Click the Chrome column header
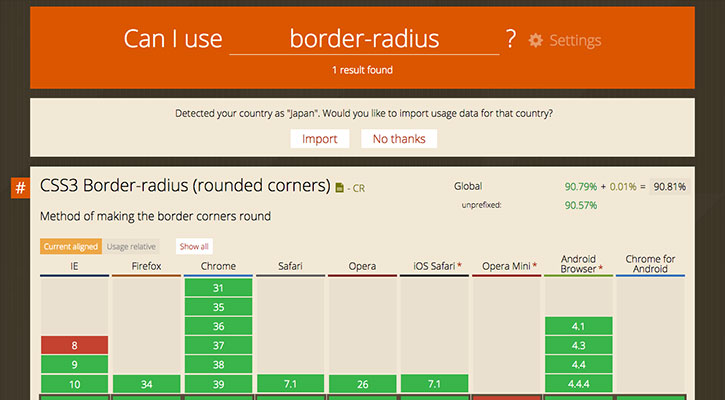 click(x=218, y=266)
